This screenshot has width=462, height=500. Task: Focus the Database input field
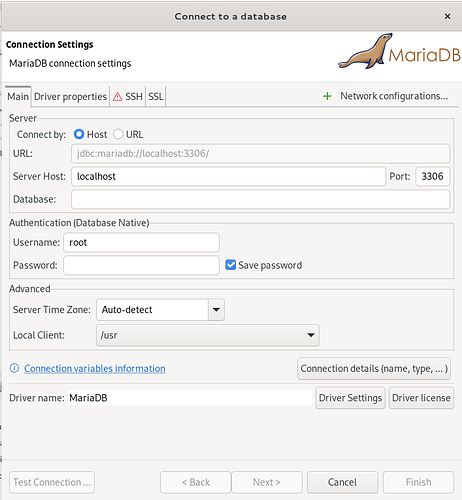(x=260, y=199)
